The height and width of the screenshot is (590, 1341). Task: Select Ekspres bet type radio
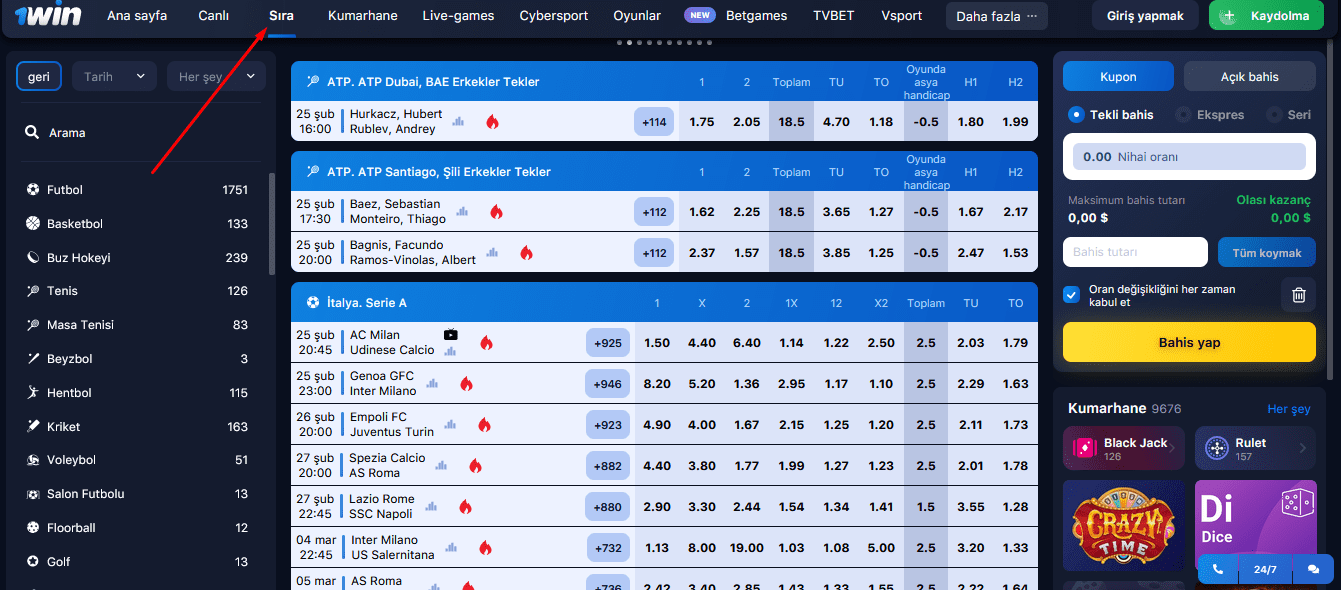pyautogui.click(x=1183, y=115)
